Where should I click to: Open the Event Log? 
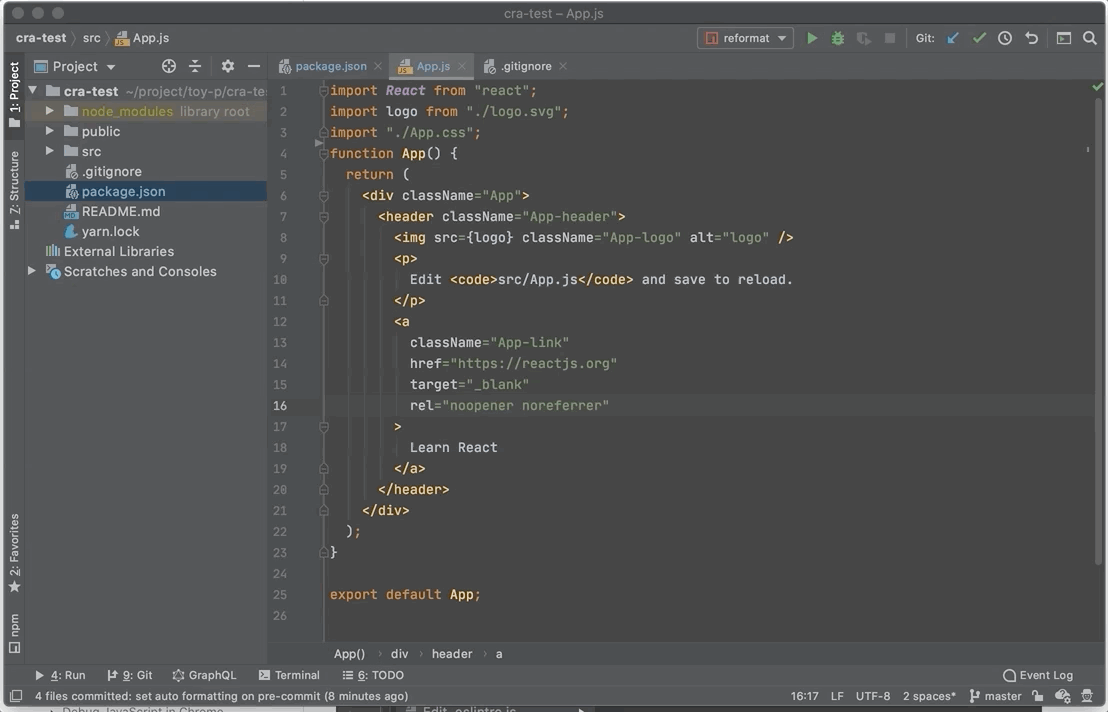[x=1038, y=675]
